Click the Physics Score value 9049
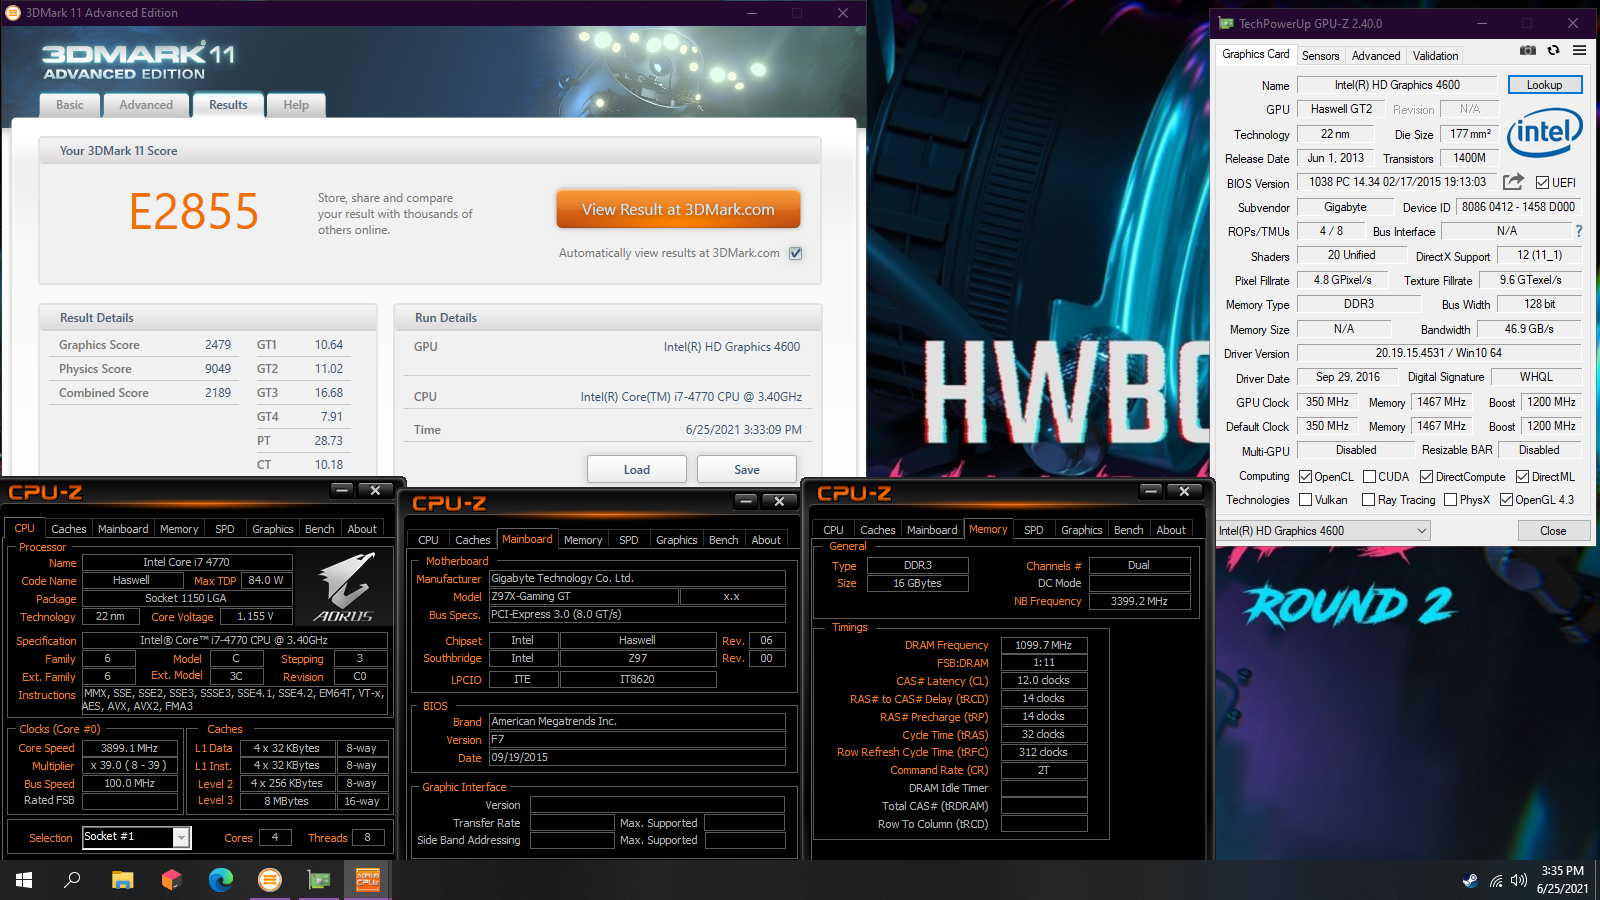Screen dimensions: 1600x900 (x=218, y=369)
